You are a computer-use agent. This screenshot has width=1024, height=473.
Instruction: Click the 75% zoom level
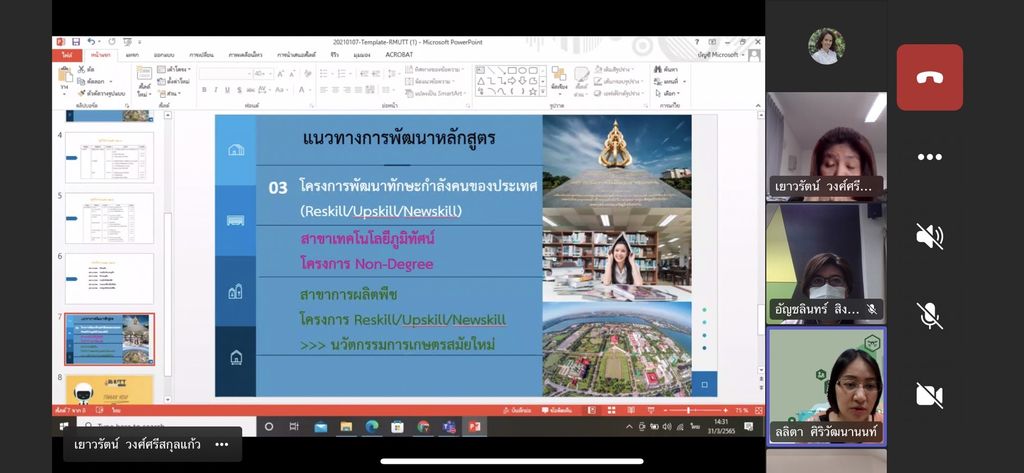tap(742, 410)
